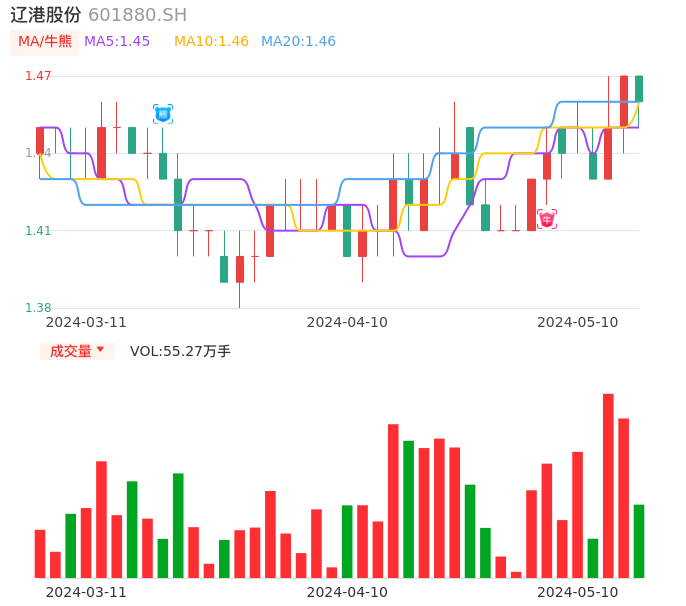
Task: Click the last green candlestick on the right
Action: point(639,89)
